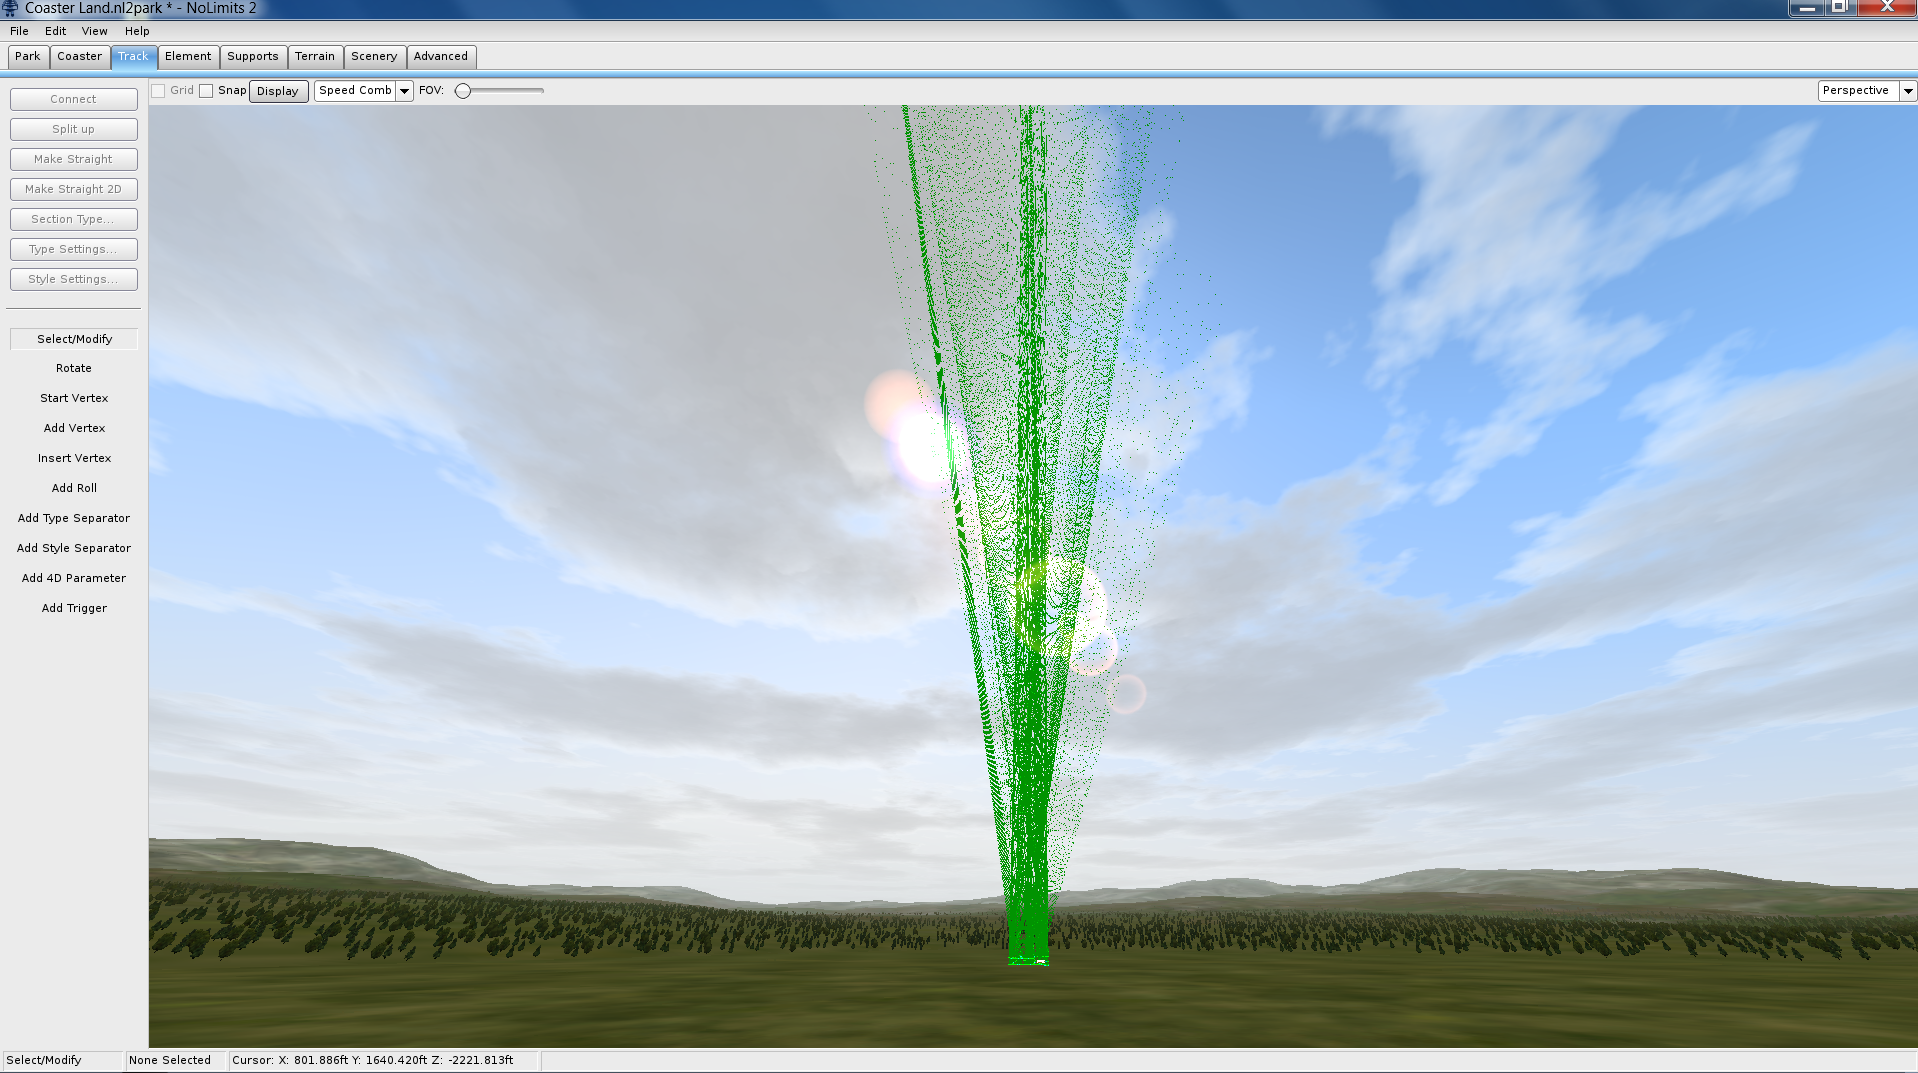Choose Add Type Separator tool
Image resolution: width=1918 pixels, height=1073 pixels.
click(74, 518)
